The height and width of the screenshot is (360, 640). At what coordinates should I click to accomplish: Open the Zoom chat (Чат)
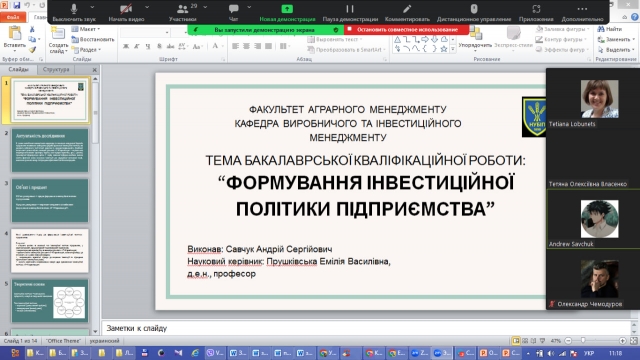tap(233, 12)
